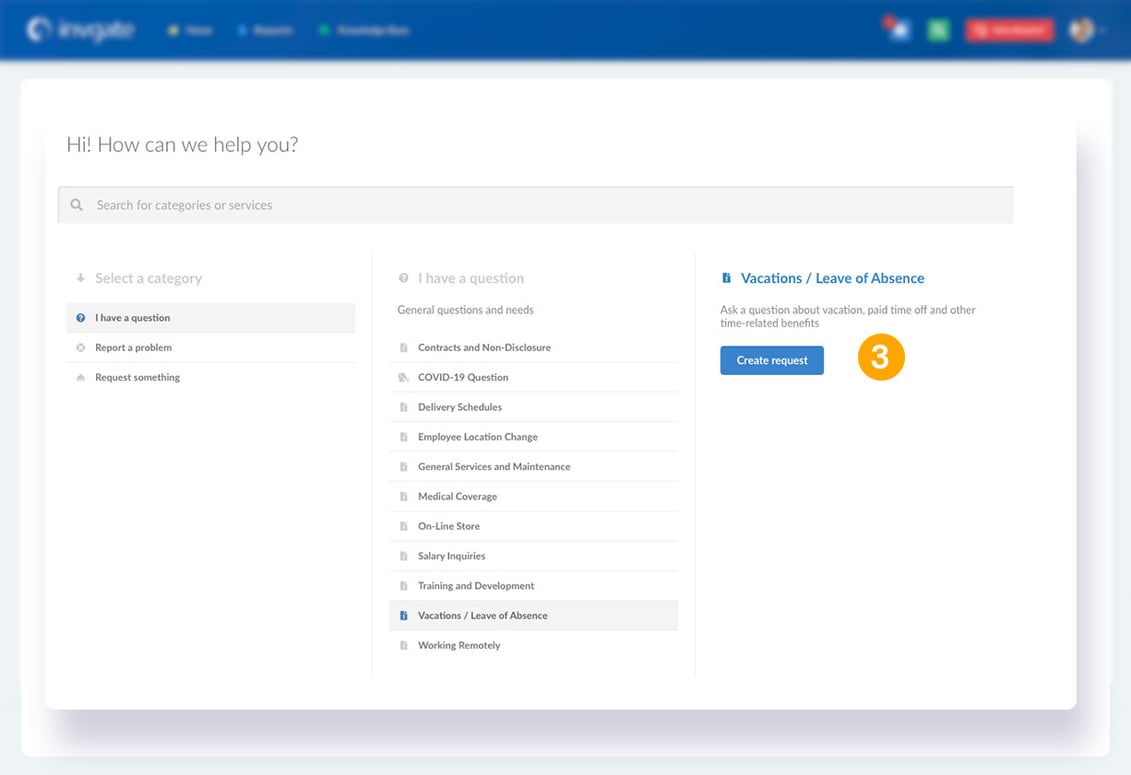Select the Working Remotely service
1131x775 pixels.
coord(459,645)
